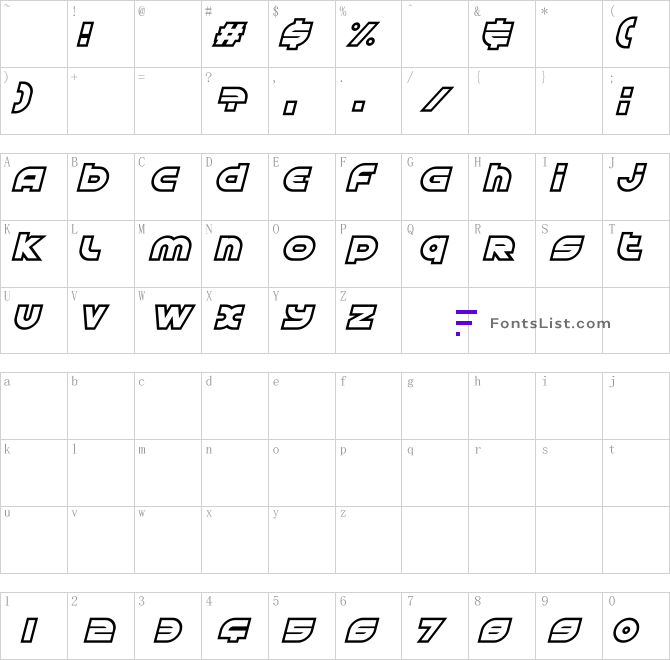Image resolution: width=670 pixels, height=660 pixels.
Task: Click the percent sign glyph cell
Action: click(x=368, y=34)
